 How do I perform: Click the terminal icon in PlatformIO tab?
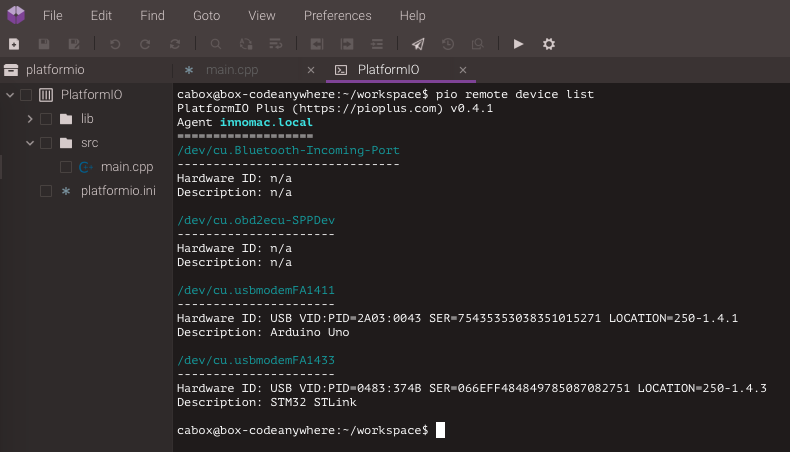[341, 70]
